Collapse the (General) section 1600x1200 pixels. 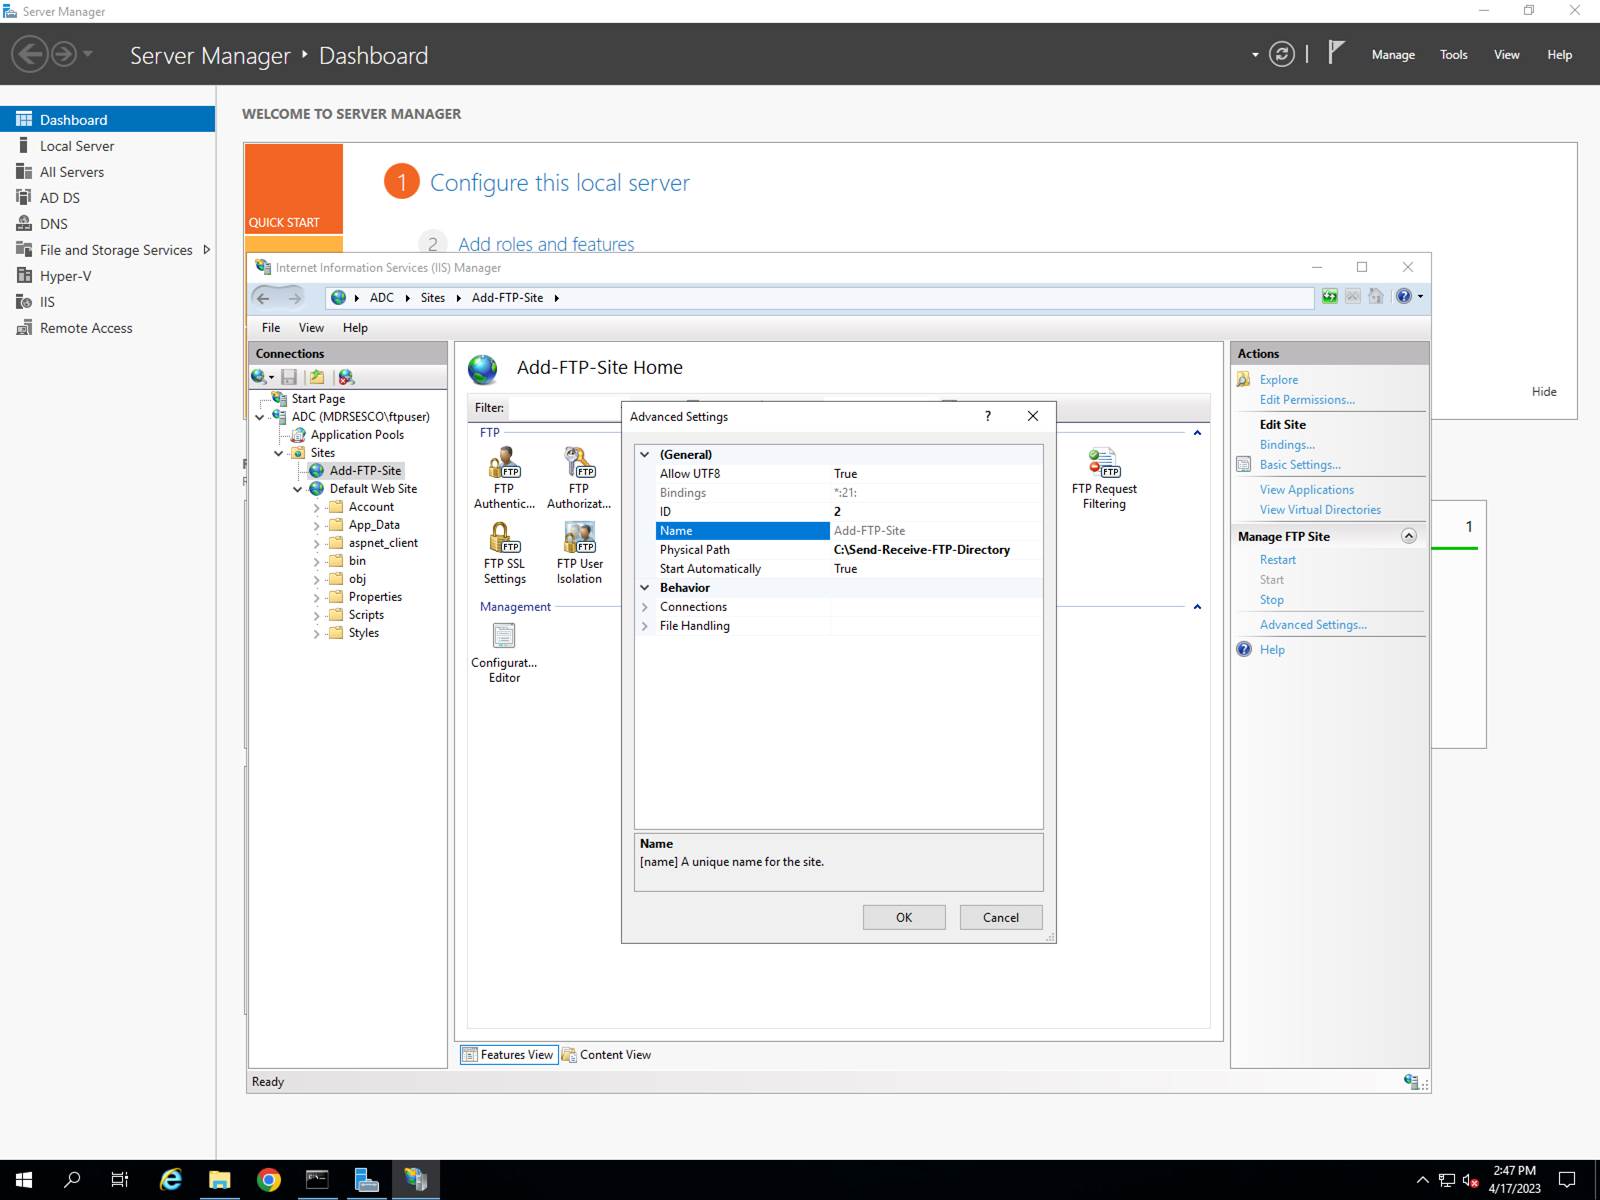point(645,454)
